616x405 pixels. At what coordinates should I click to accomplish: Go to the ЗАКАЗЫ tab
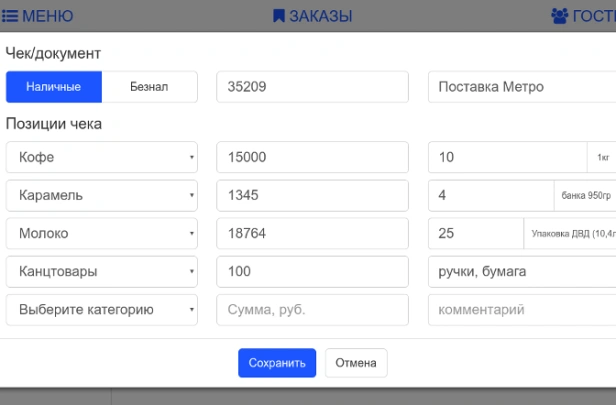[x=313, y=16]
